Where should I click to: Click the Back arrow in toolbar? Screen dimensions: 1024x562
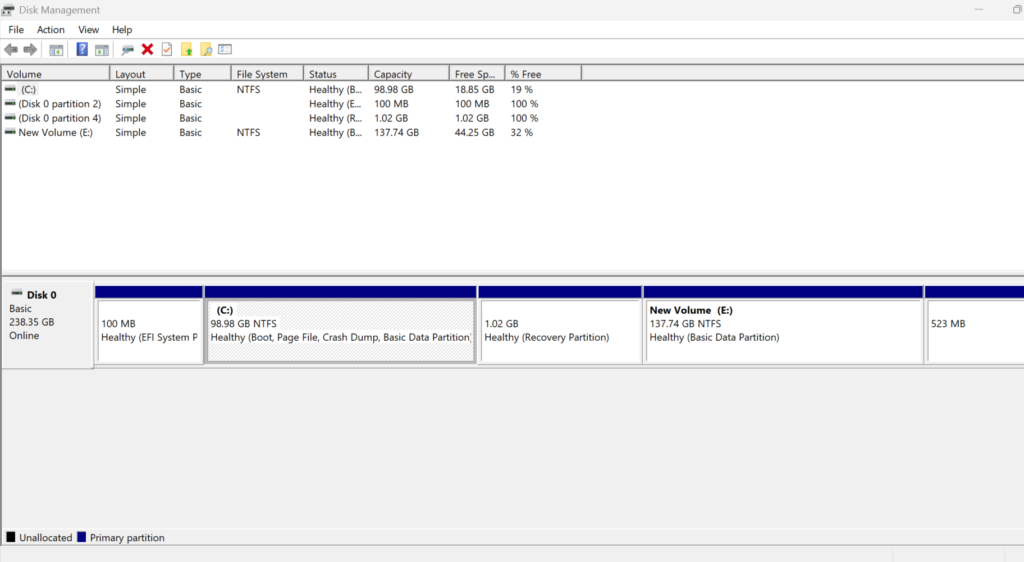coord(11,50)
